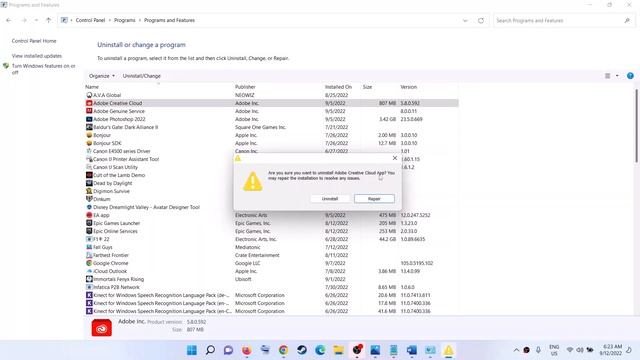This screenshot has height=360, width=640.
Task: Open the ENG US language switcher
Action: coord(554,350)
